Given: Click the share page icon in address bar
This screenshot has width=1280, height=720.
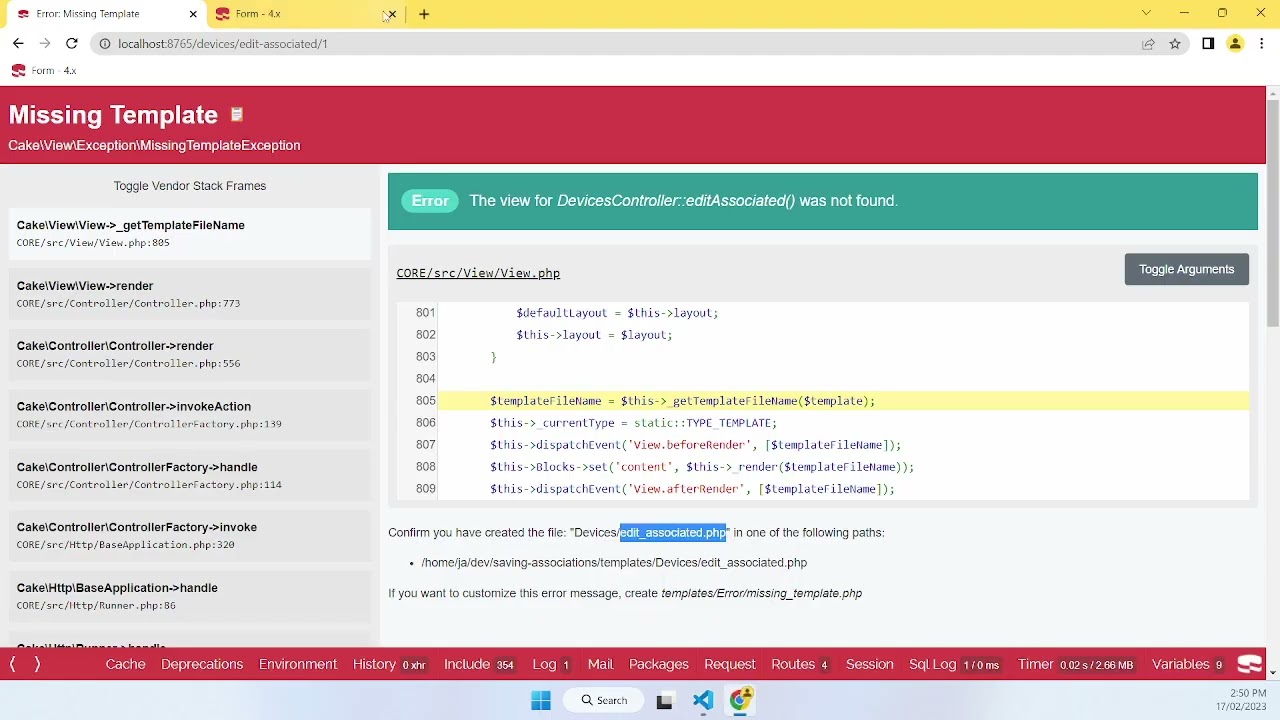Looking at the screenshot, I should [x=1148, y=44].
